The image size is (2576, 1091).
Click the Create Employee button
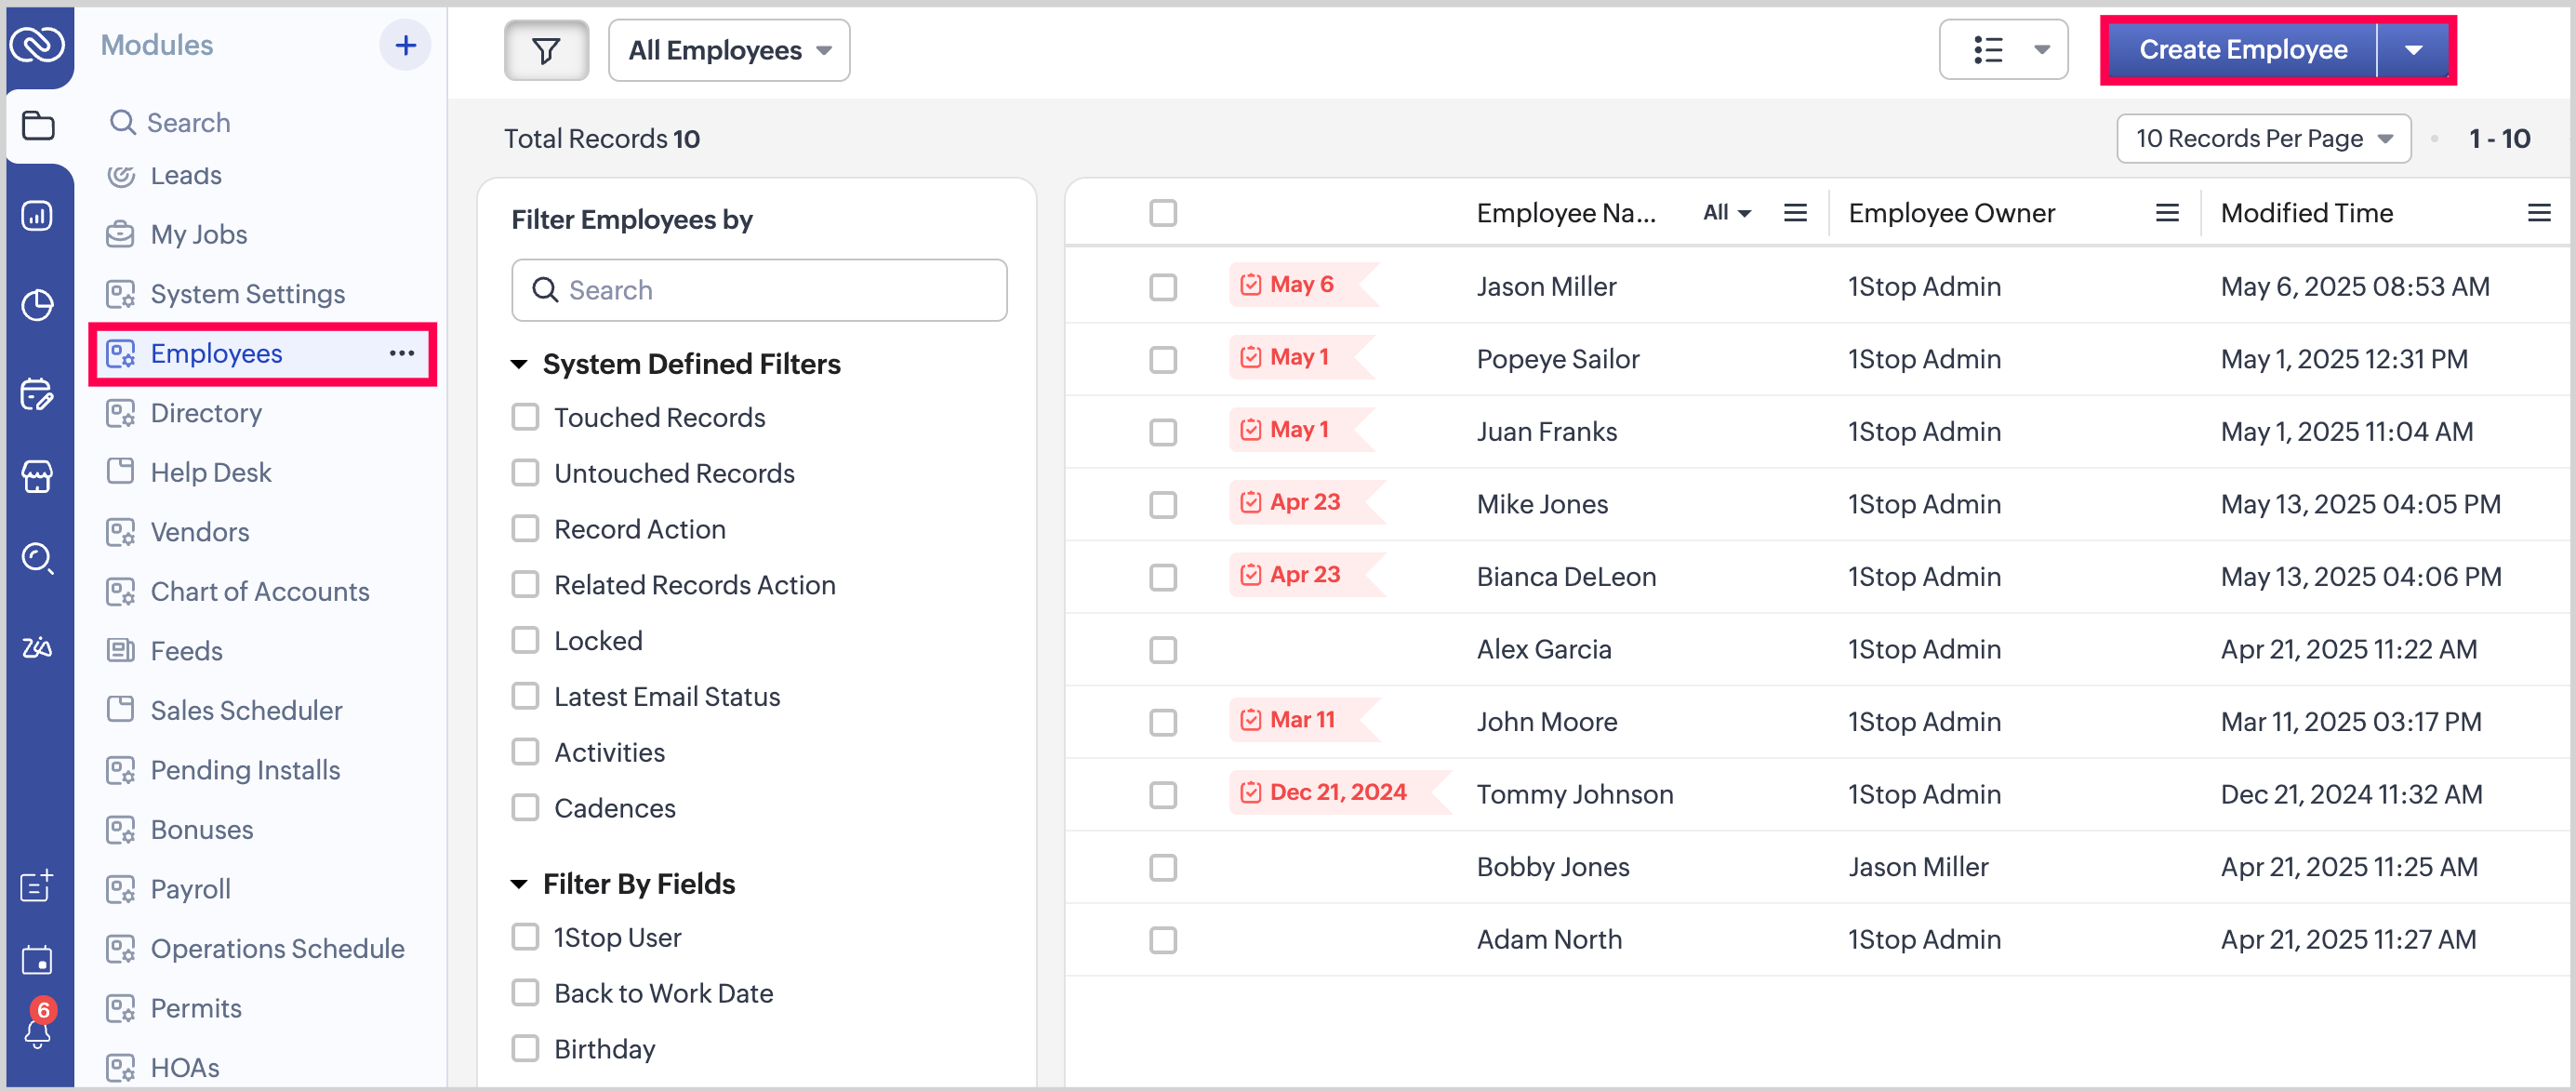click(2242, 50)
